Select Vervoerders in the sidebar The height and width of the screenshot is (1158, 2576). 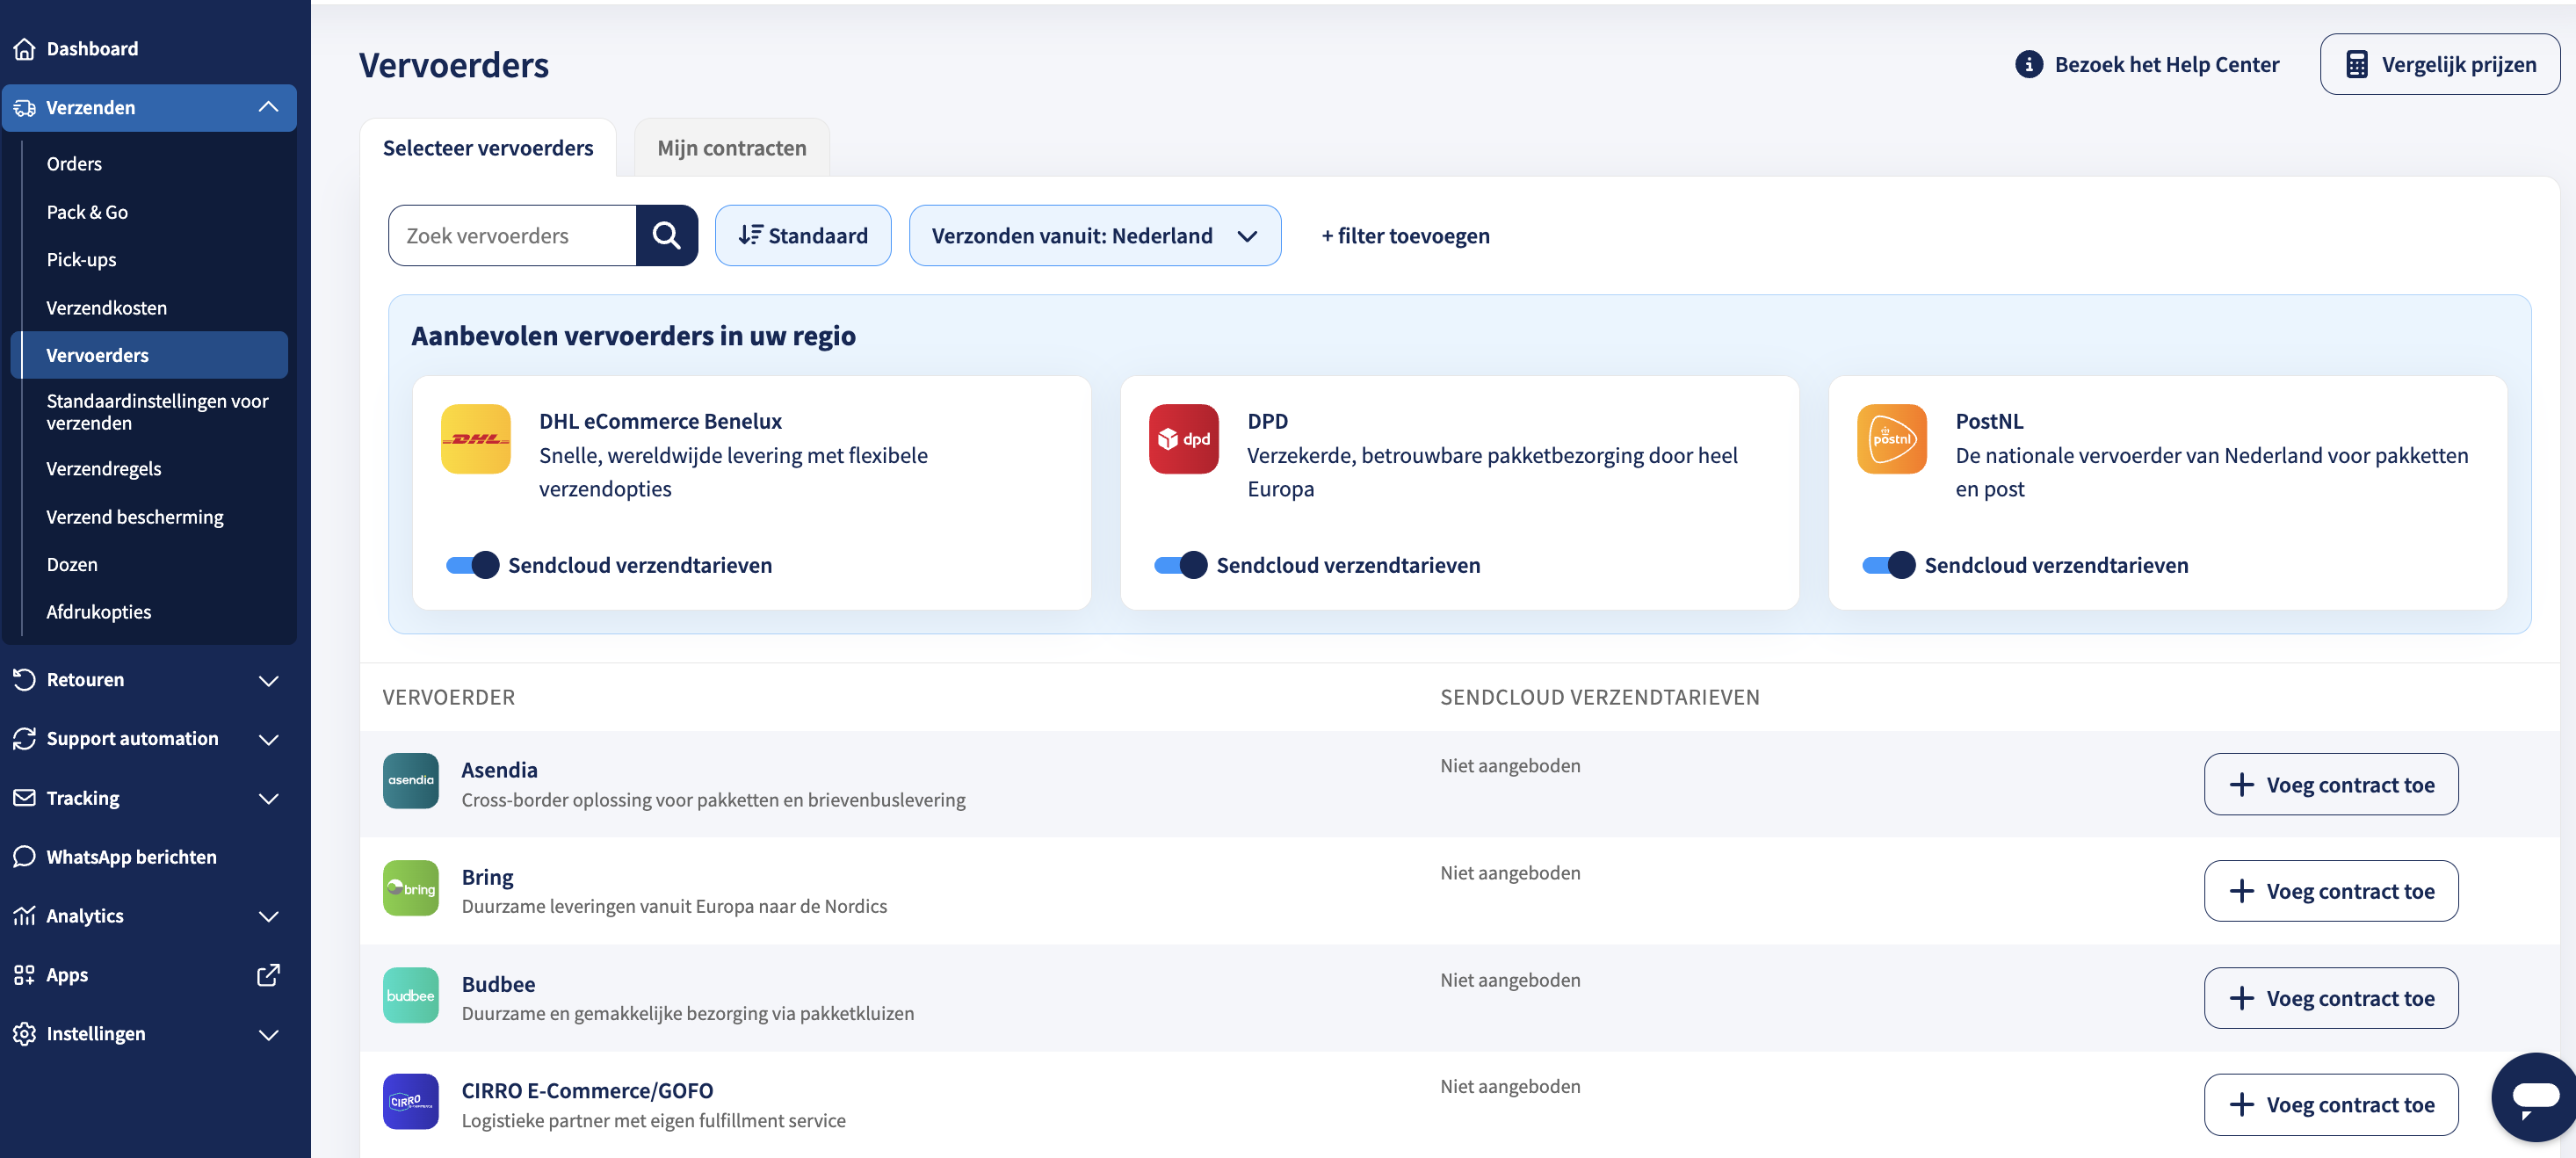[x=149, y=355]
